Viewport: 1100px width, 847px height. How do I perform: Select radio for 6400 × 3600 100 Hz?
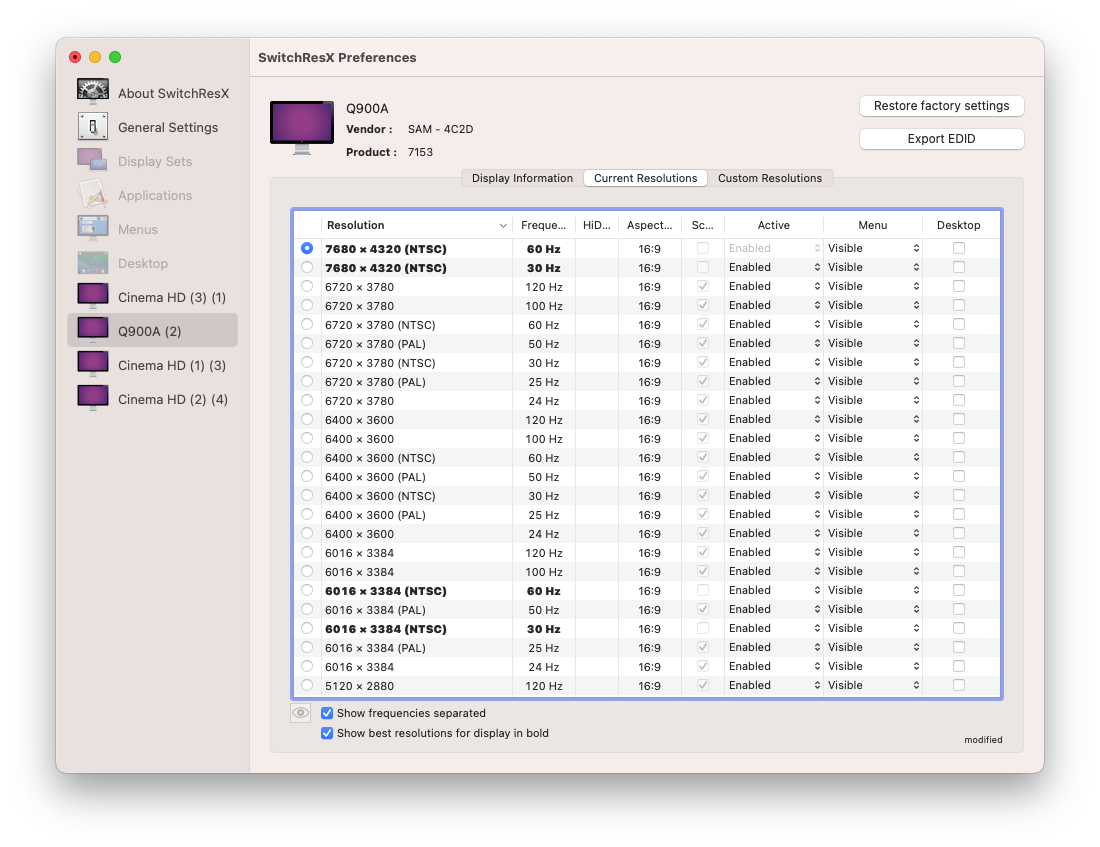click(307, 439)
